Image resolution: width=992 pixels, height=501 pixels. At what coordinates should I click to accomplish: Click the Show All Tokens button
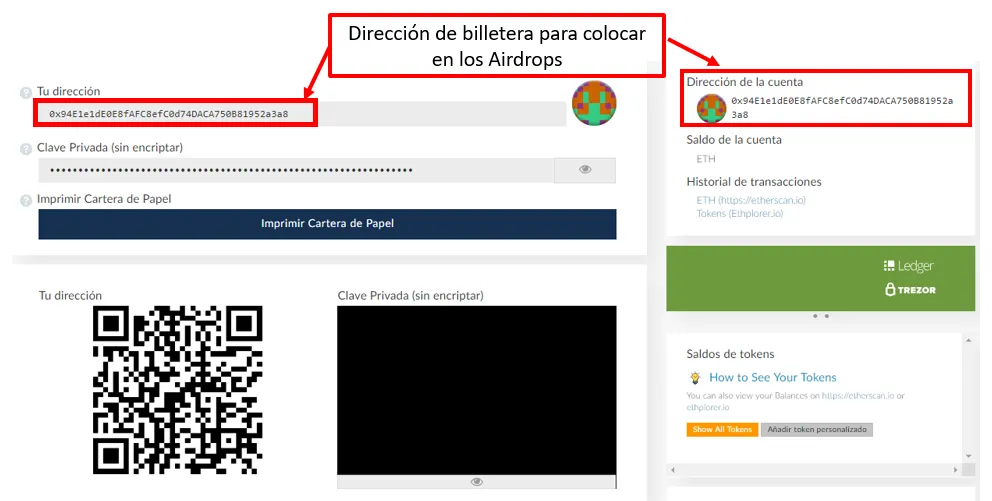[x=722, y=430]
